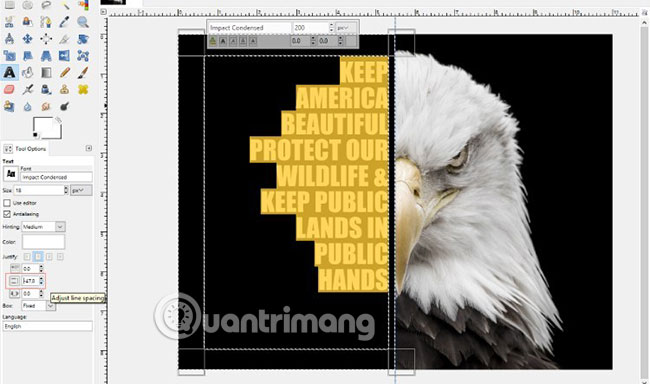Select the Scissors Select tool
Screen dimensions: 650x384
point(9,22)
